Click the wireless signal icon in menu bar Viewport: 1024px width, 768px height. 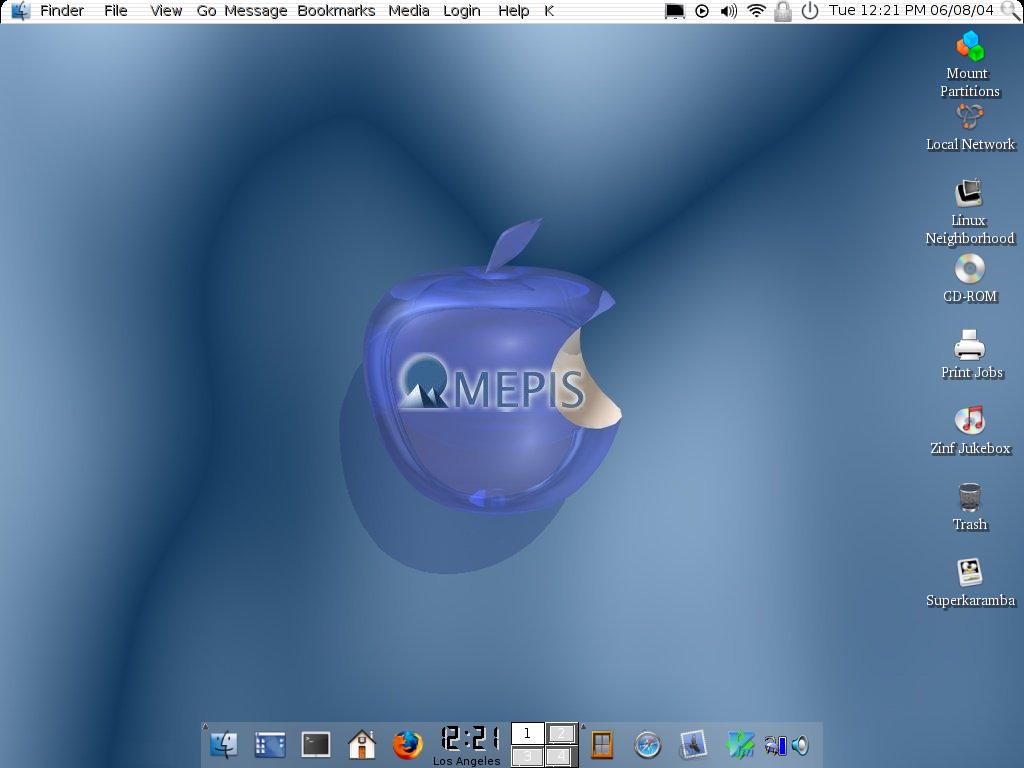756,10
